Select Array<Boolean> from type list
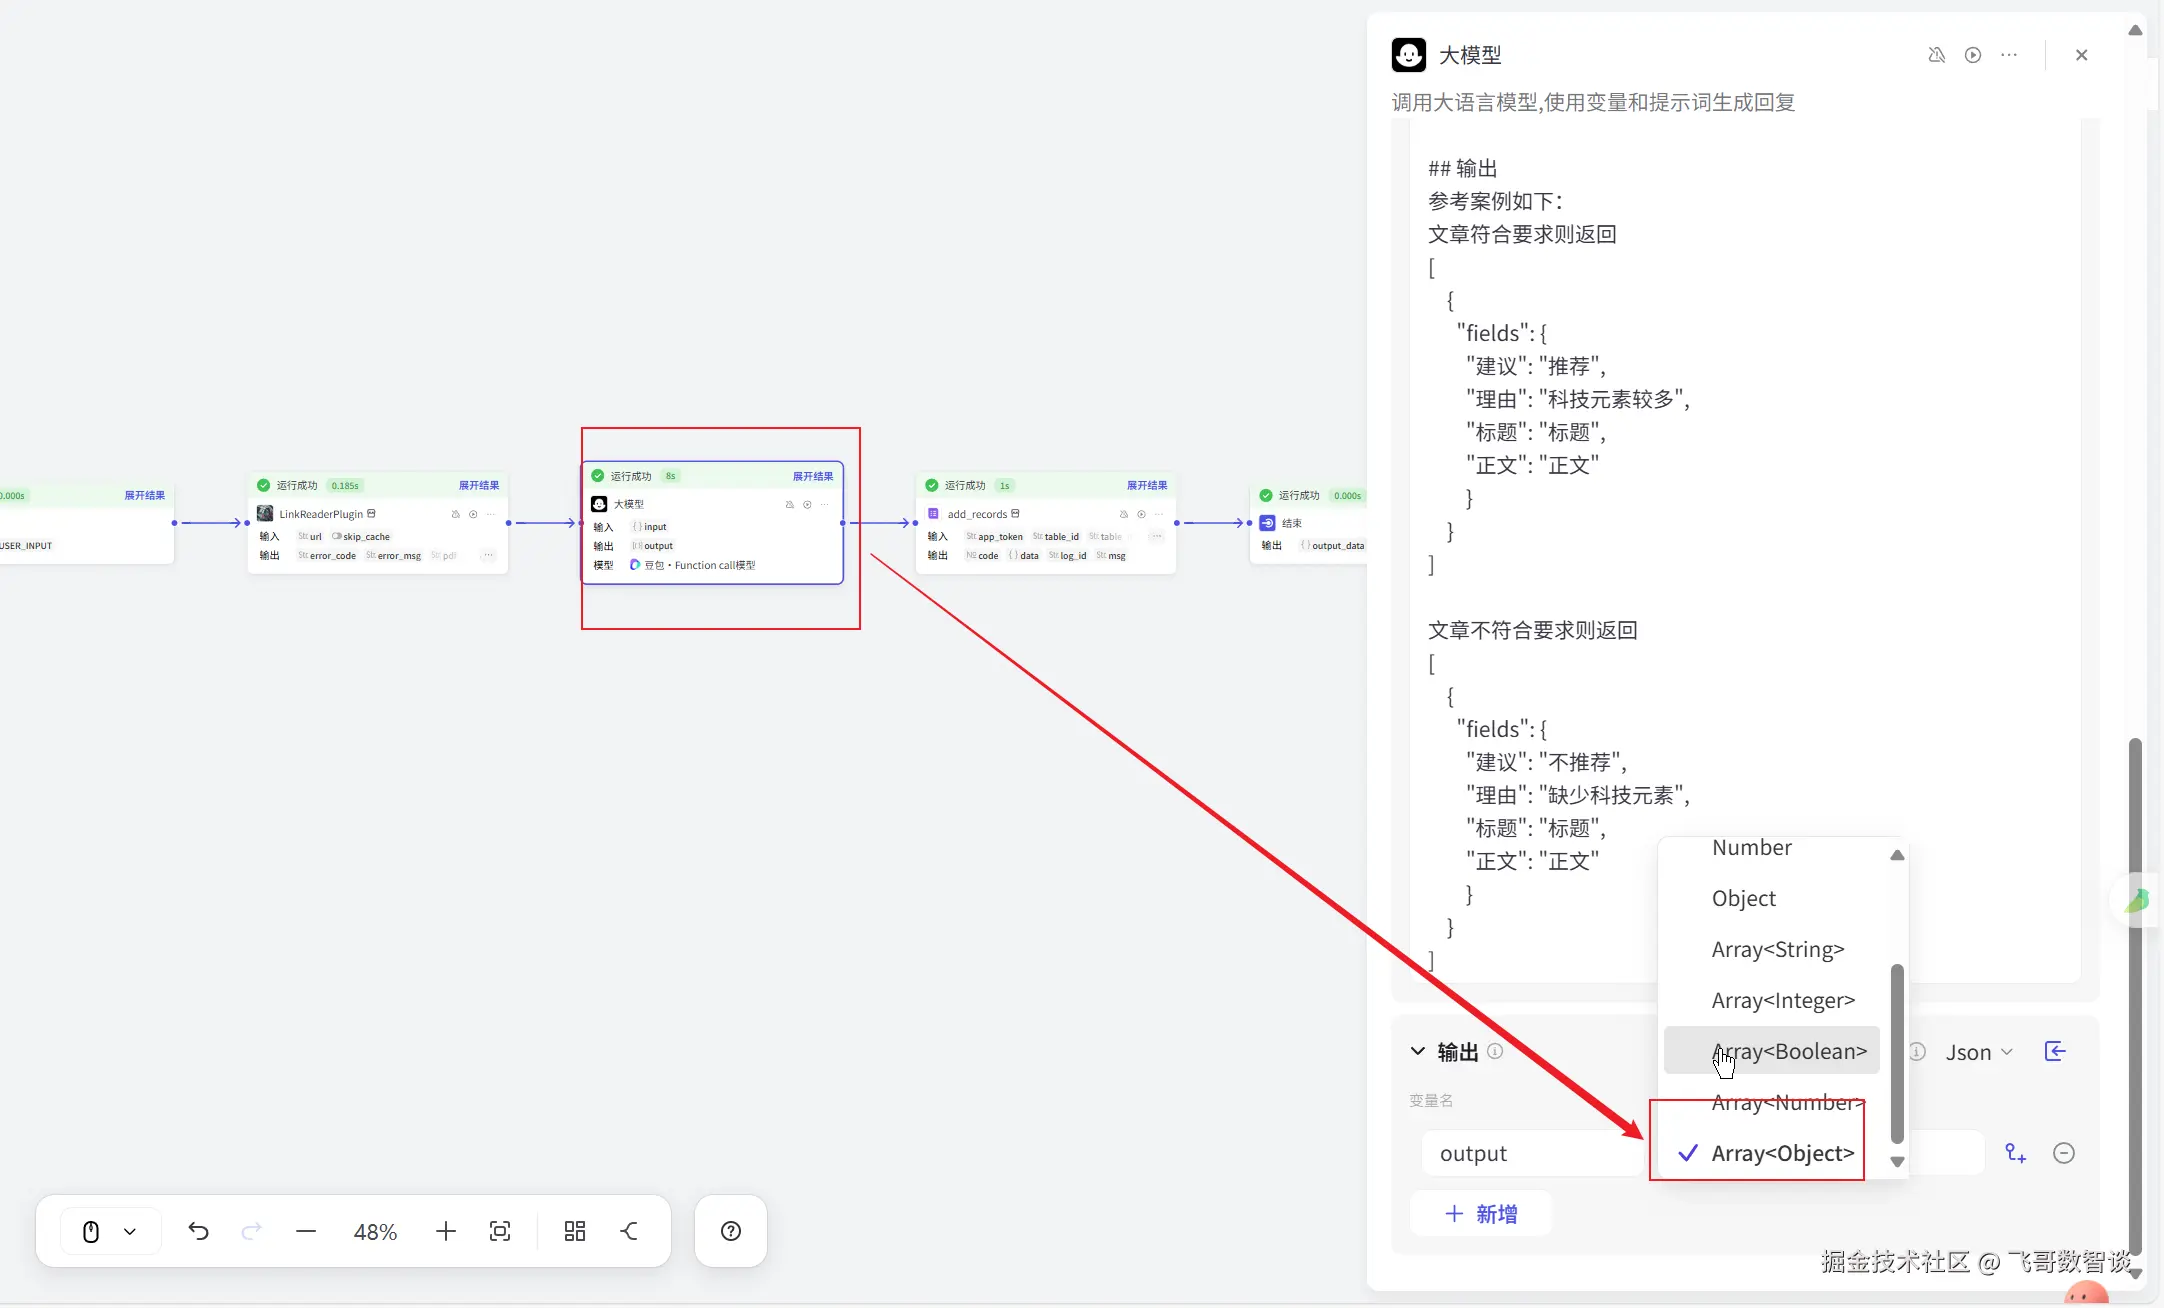Image resolution: width=2164 pixels, height=1308 pixels. [x=1787, y=1051]
